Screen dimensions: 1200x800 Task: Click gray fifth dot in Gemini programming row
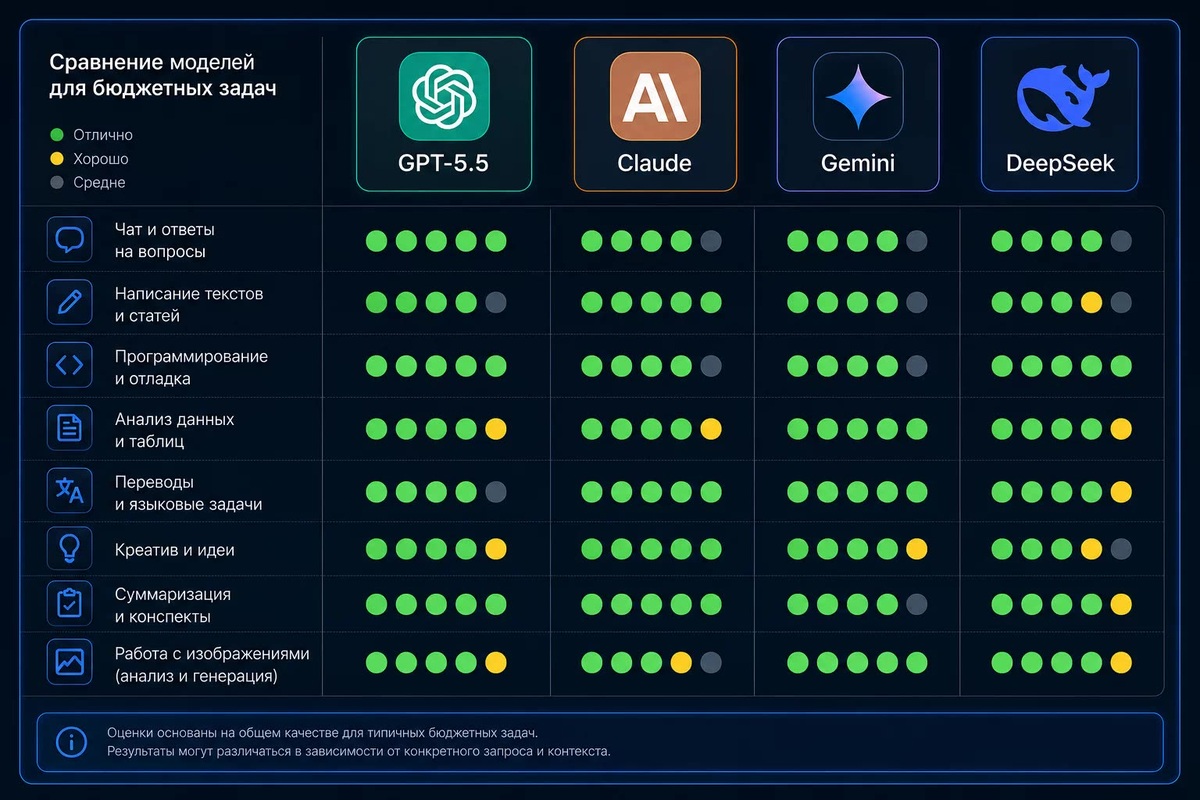coord(916,366)
